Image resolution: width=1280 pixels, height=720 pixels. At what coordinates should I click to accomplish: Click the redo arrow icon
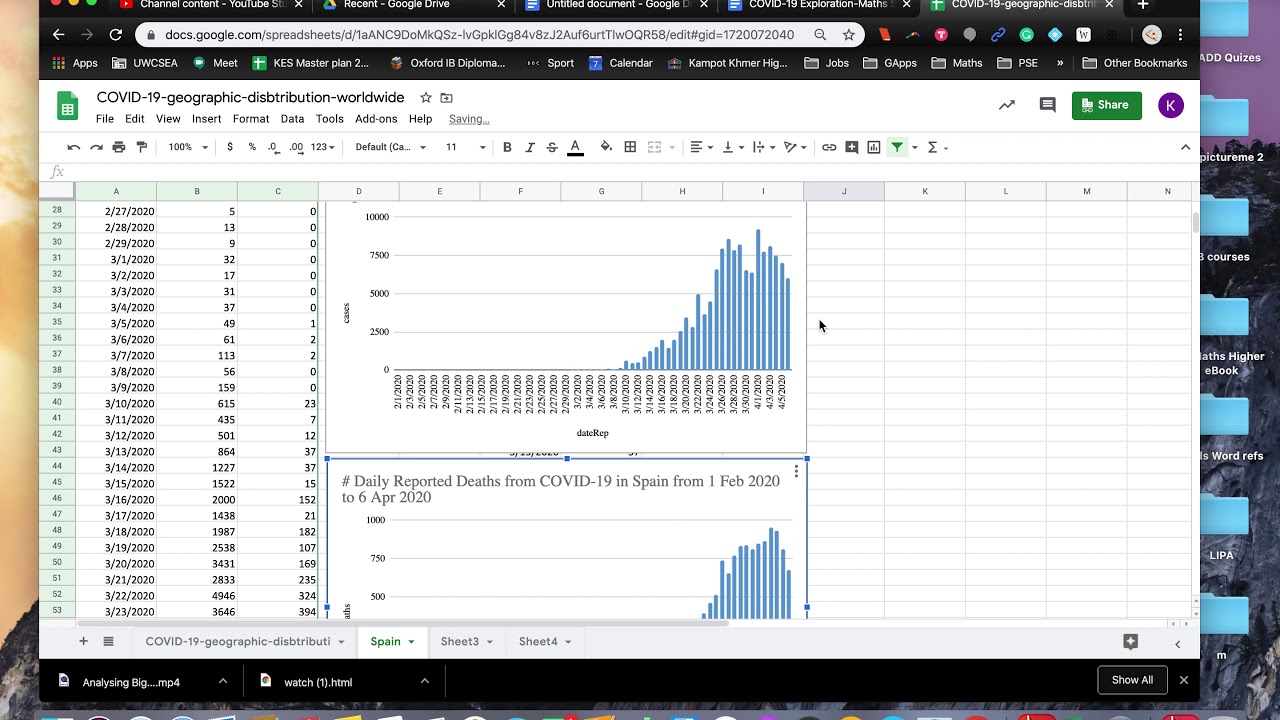pyautogui.click(x=96, y=147)
